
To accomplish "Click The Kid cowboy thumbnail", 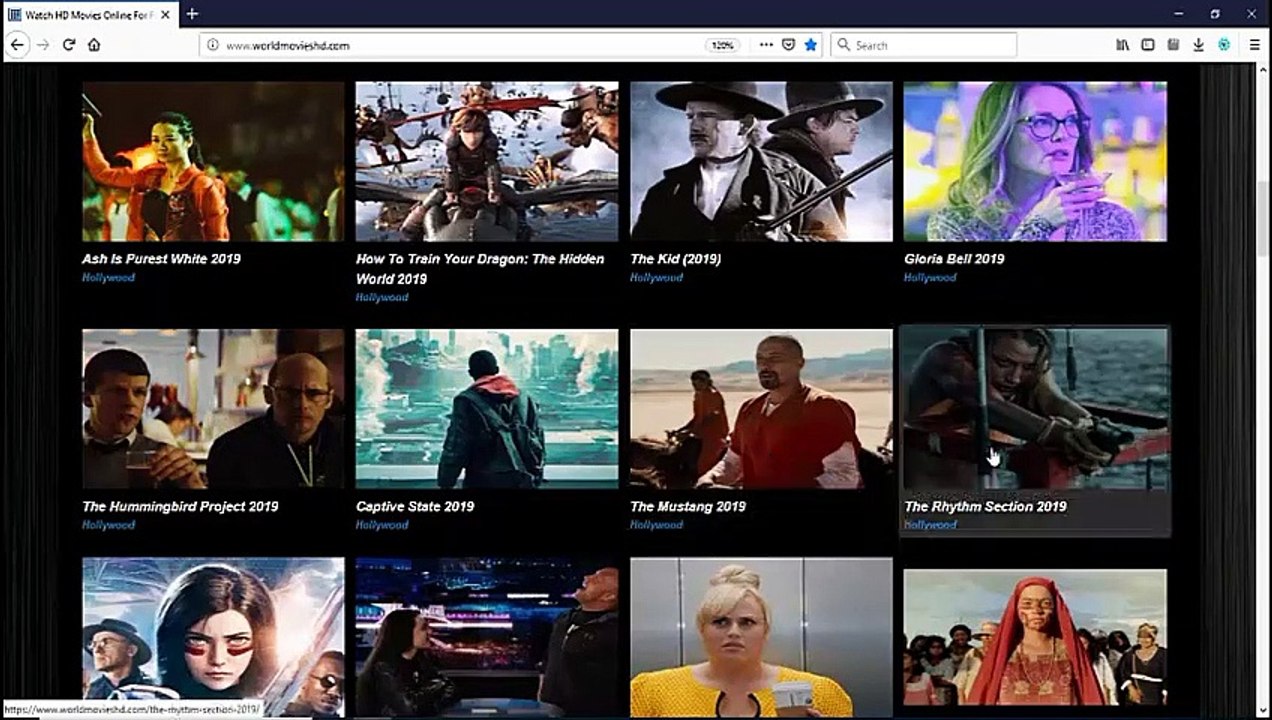I will (x=761, y=161).
